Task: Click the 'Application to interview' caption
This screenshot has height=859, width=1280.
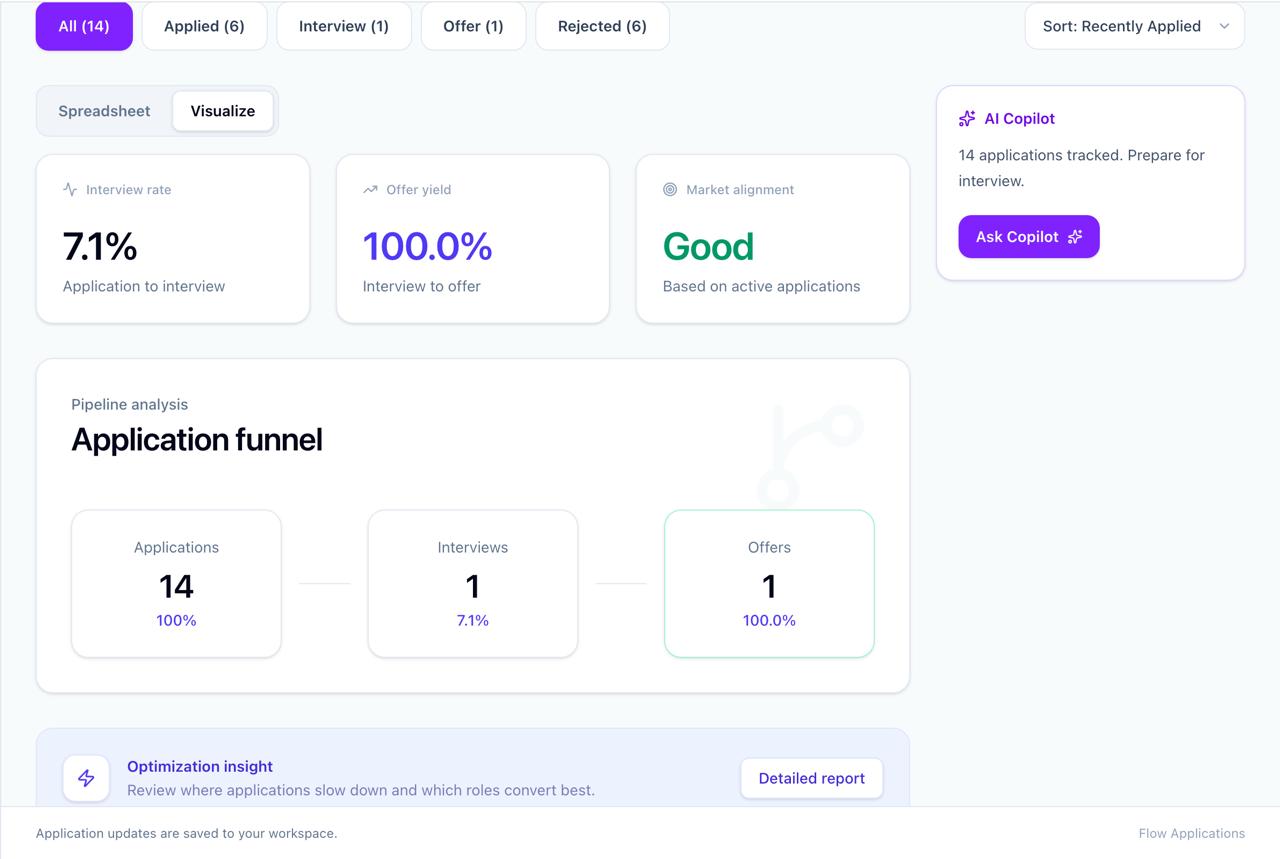Action: (x=144, y=286)
